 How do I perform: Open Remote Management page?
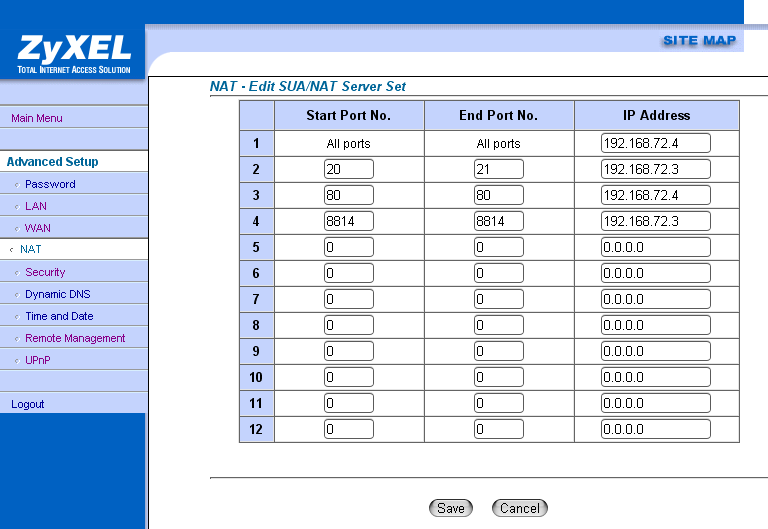[75, 338]
